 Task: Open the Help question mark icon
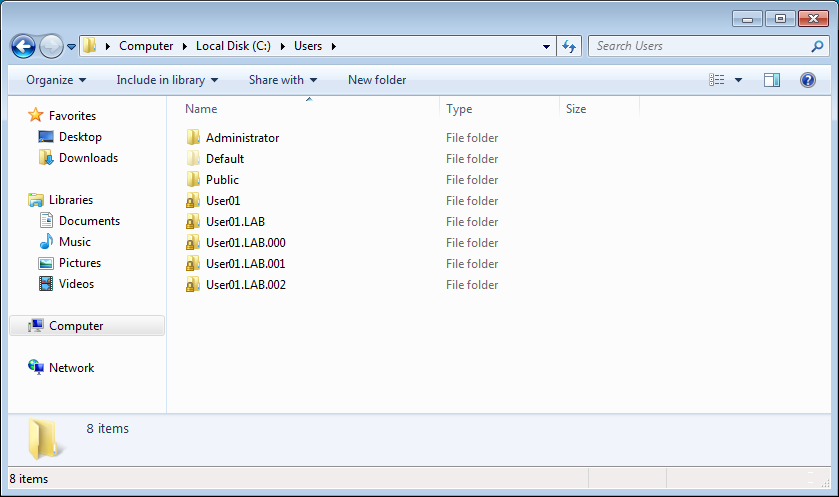[x=807, y=80]
